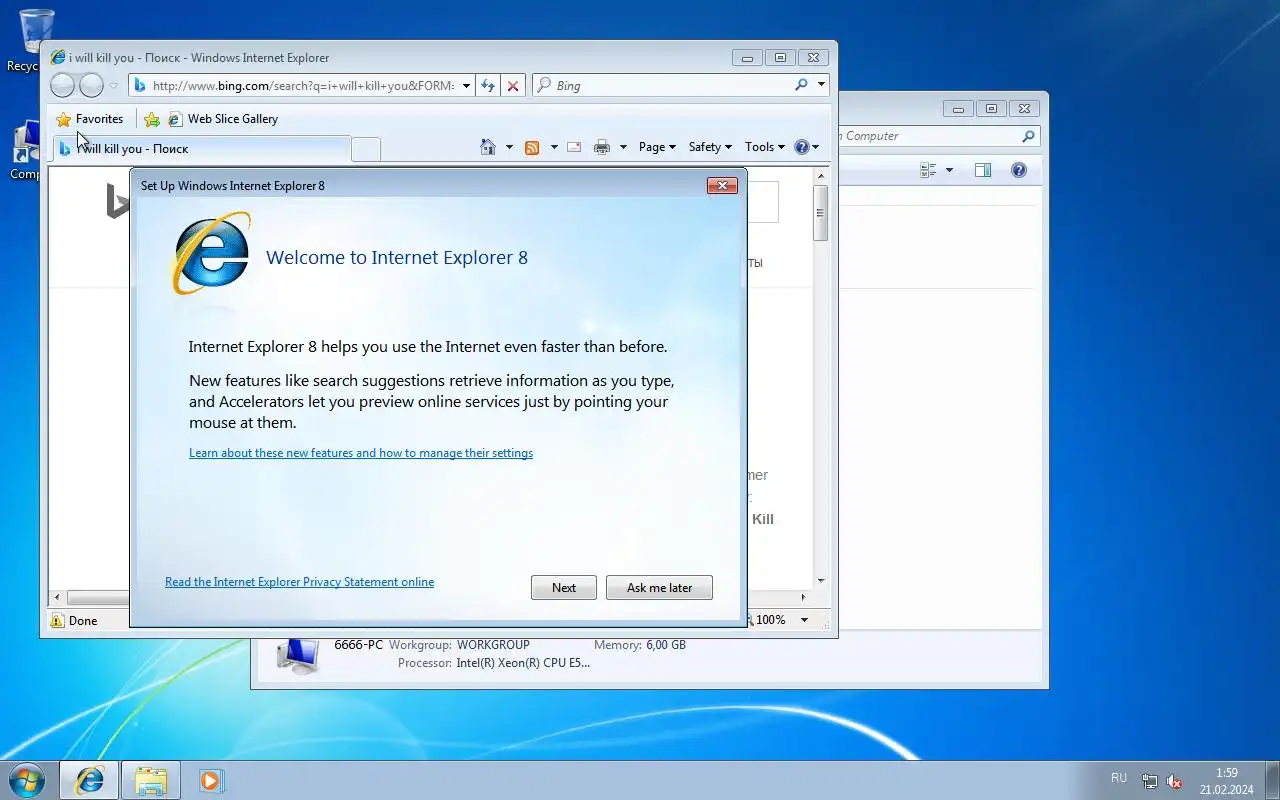Screen dimensions: 1280x800
Task: Click the Next button in setup dialog
Action: [x=564, y=587]
